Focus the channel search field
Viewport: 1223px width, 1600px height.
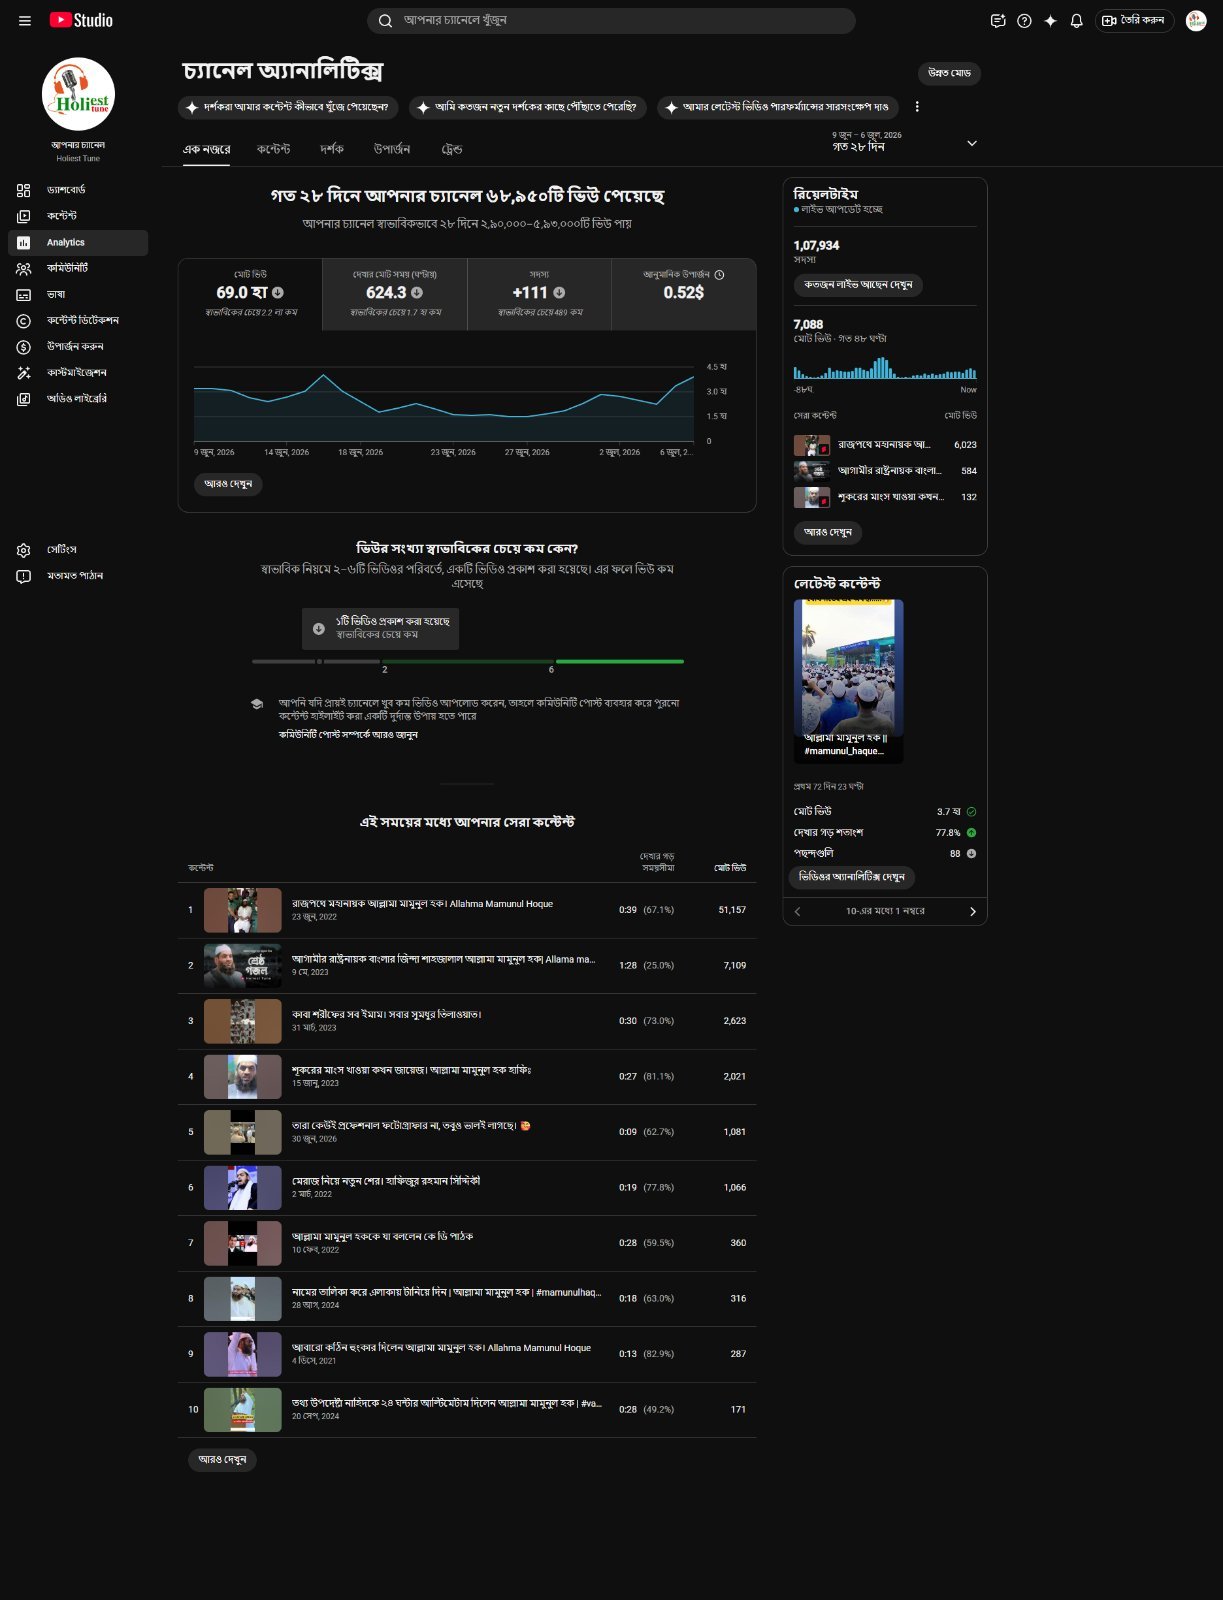[612, 20]
